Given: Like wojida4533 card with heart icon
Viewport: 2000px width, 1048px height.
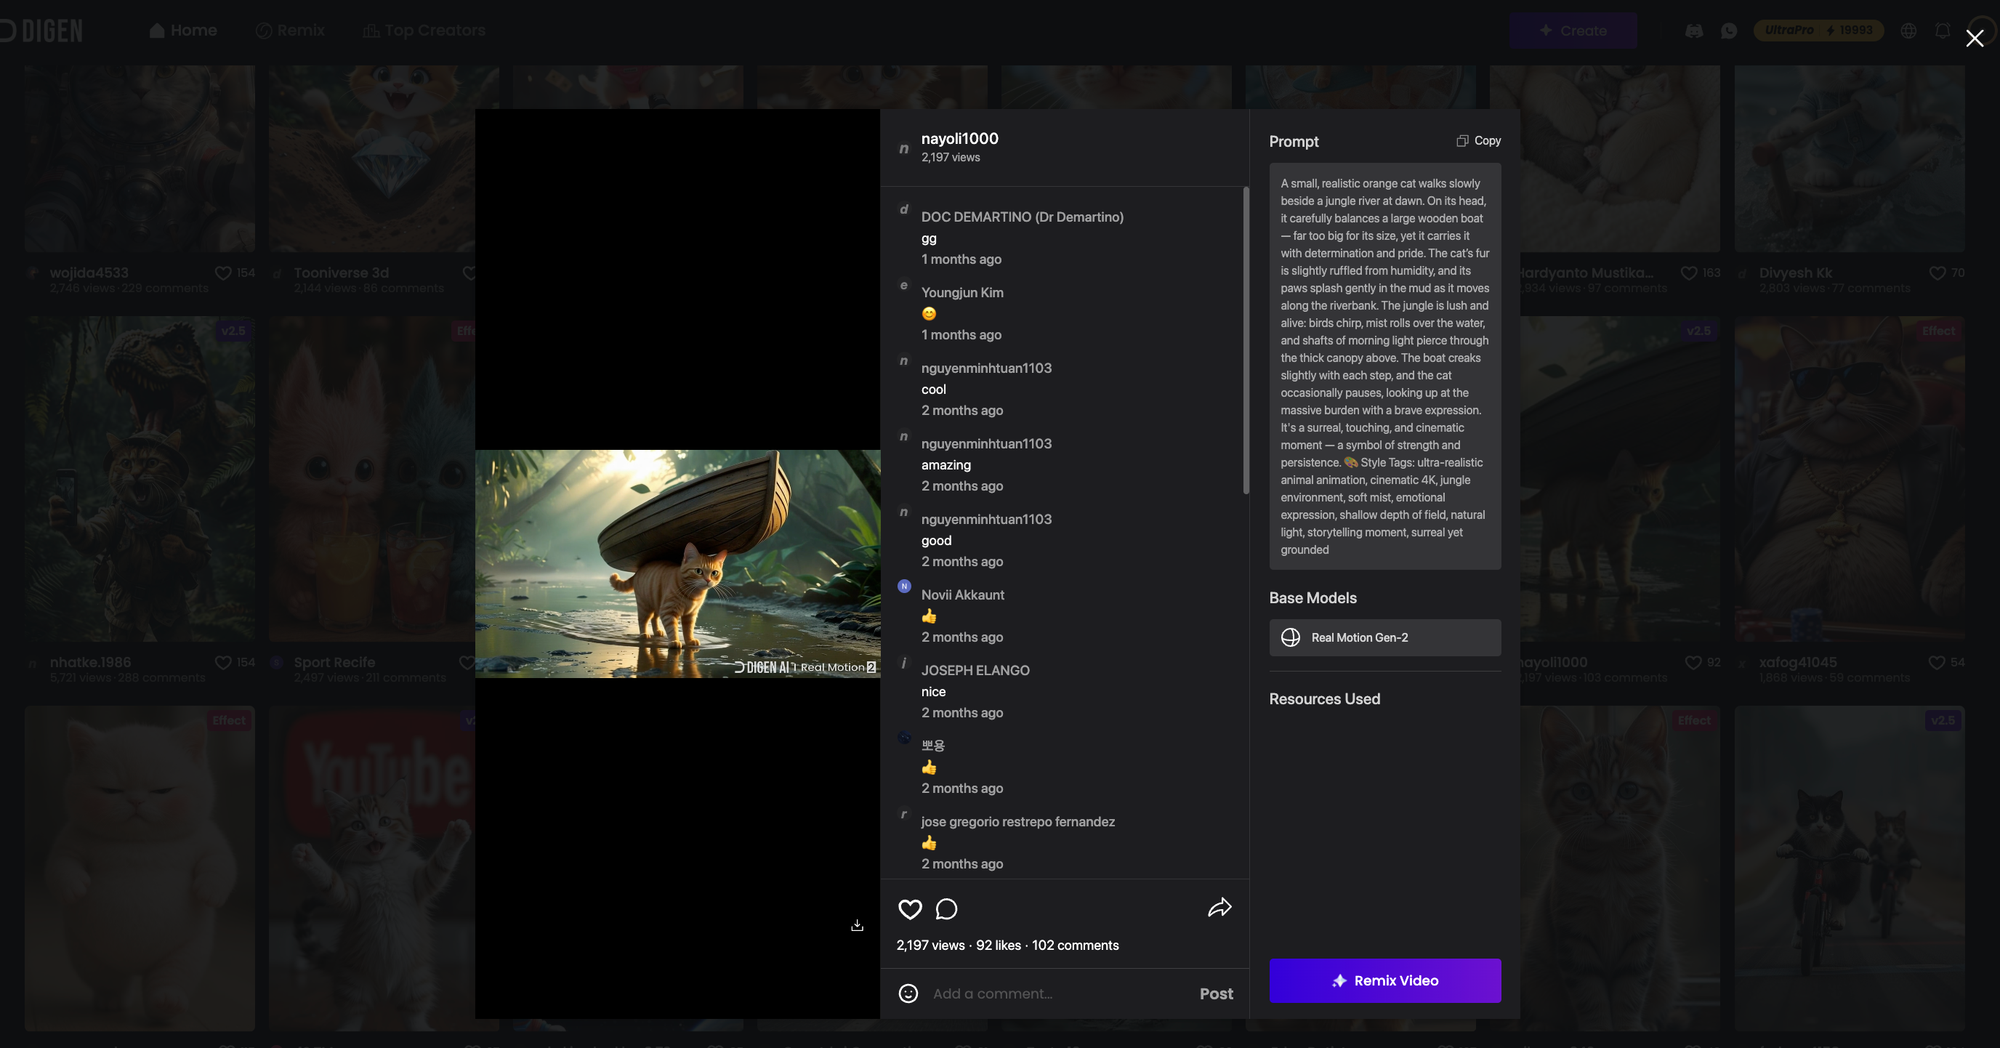Looking at the screenshot, I should coord(223,273).
